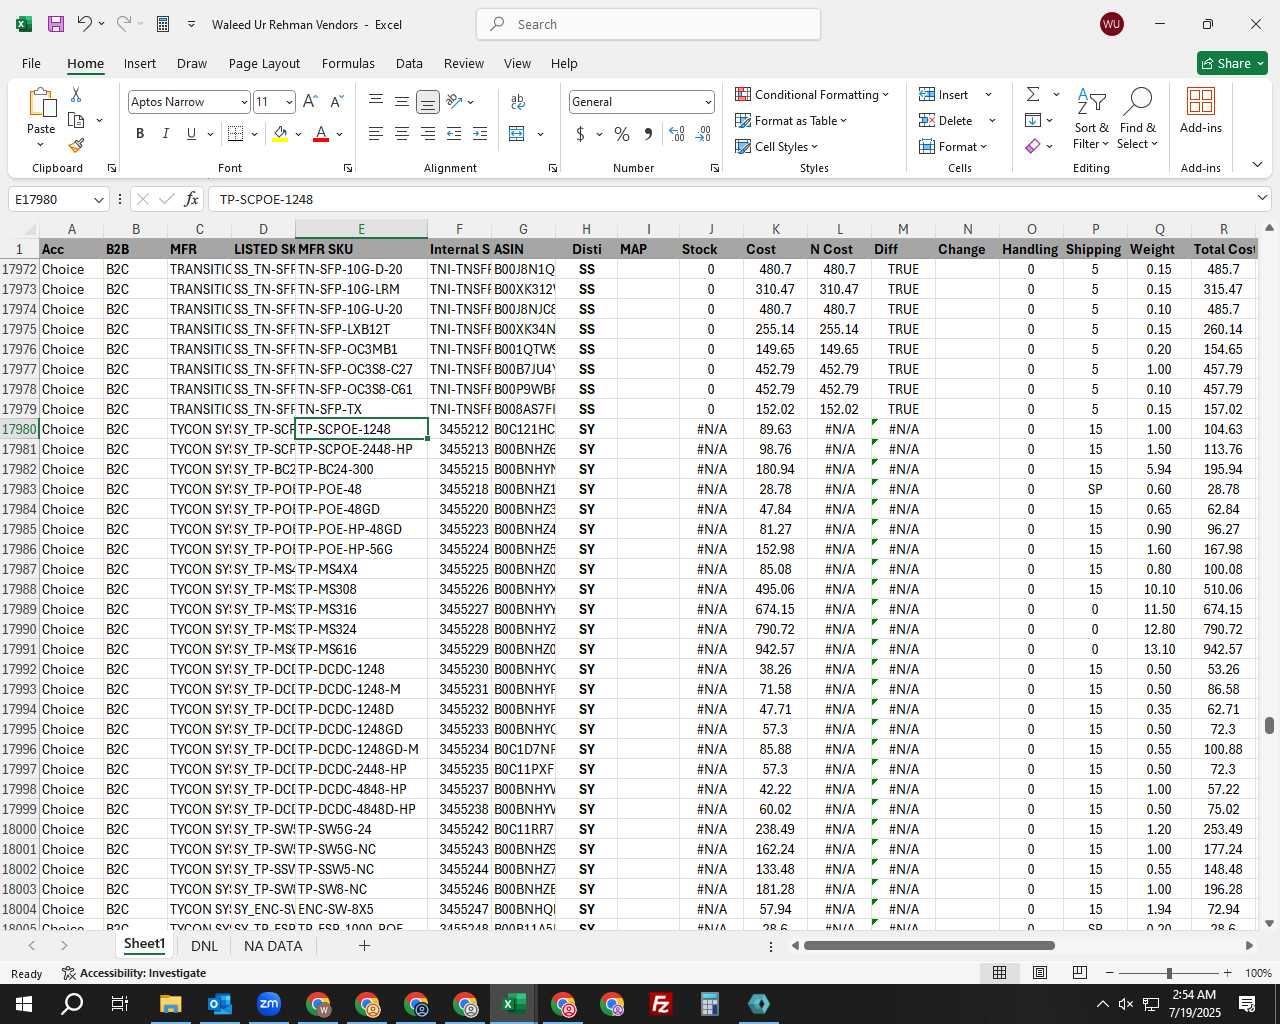
Task: Toggle Bottom Align
Action: click(427, 102)
